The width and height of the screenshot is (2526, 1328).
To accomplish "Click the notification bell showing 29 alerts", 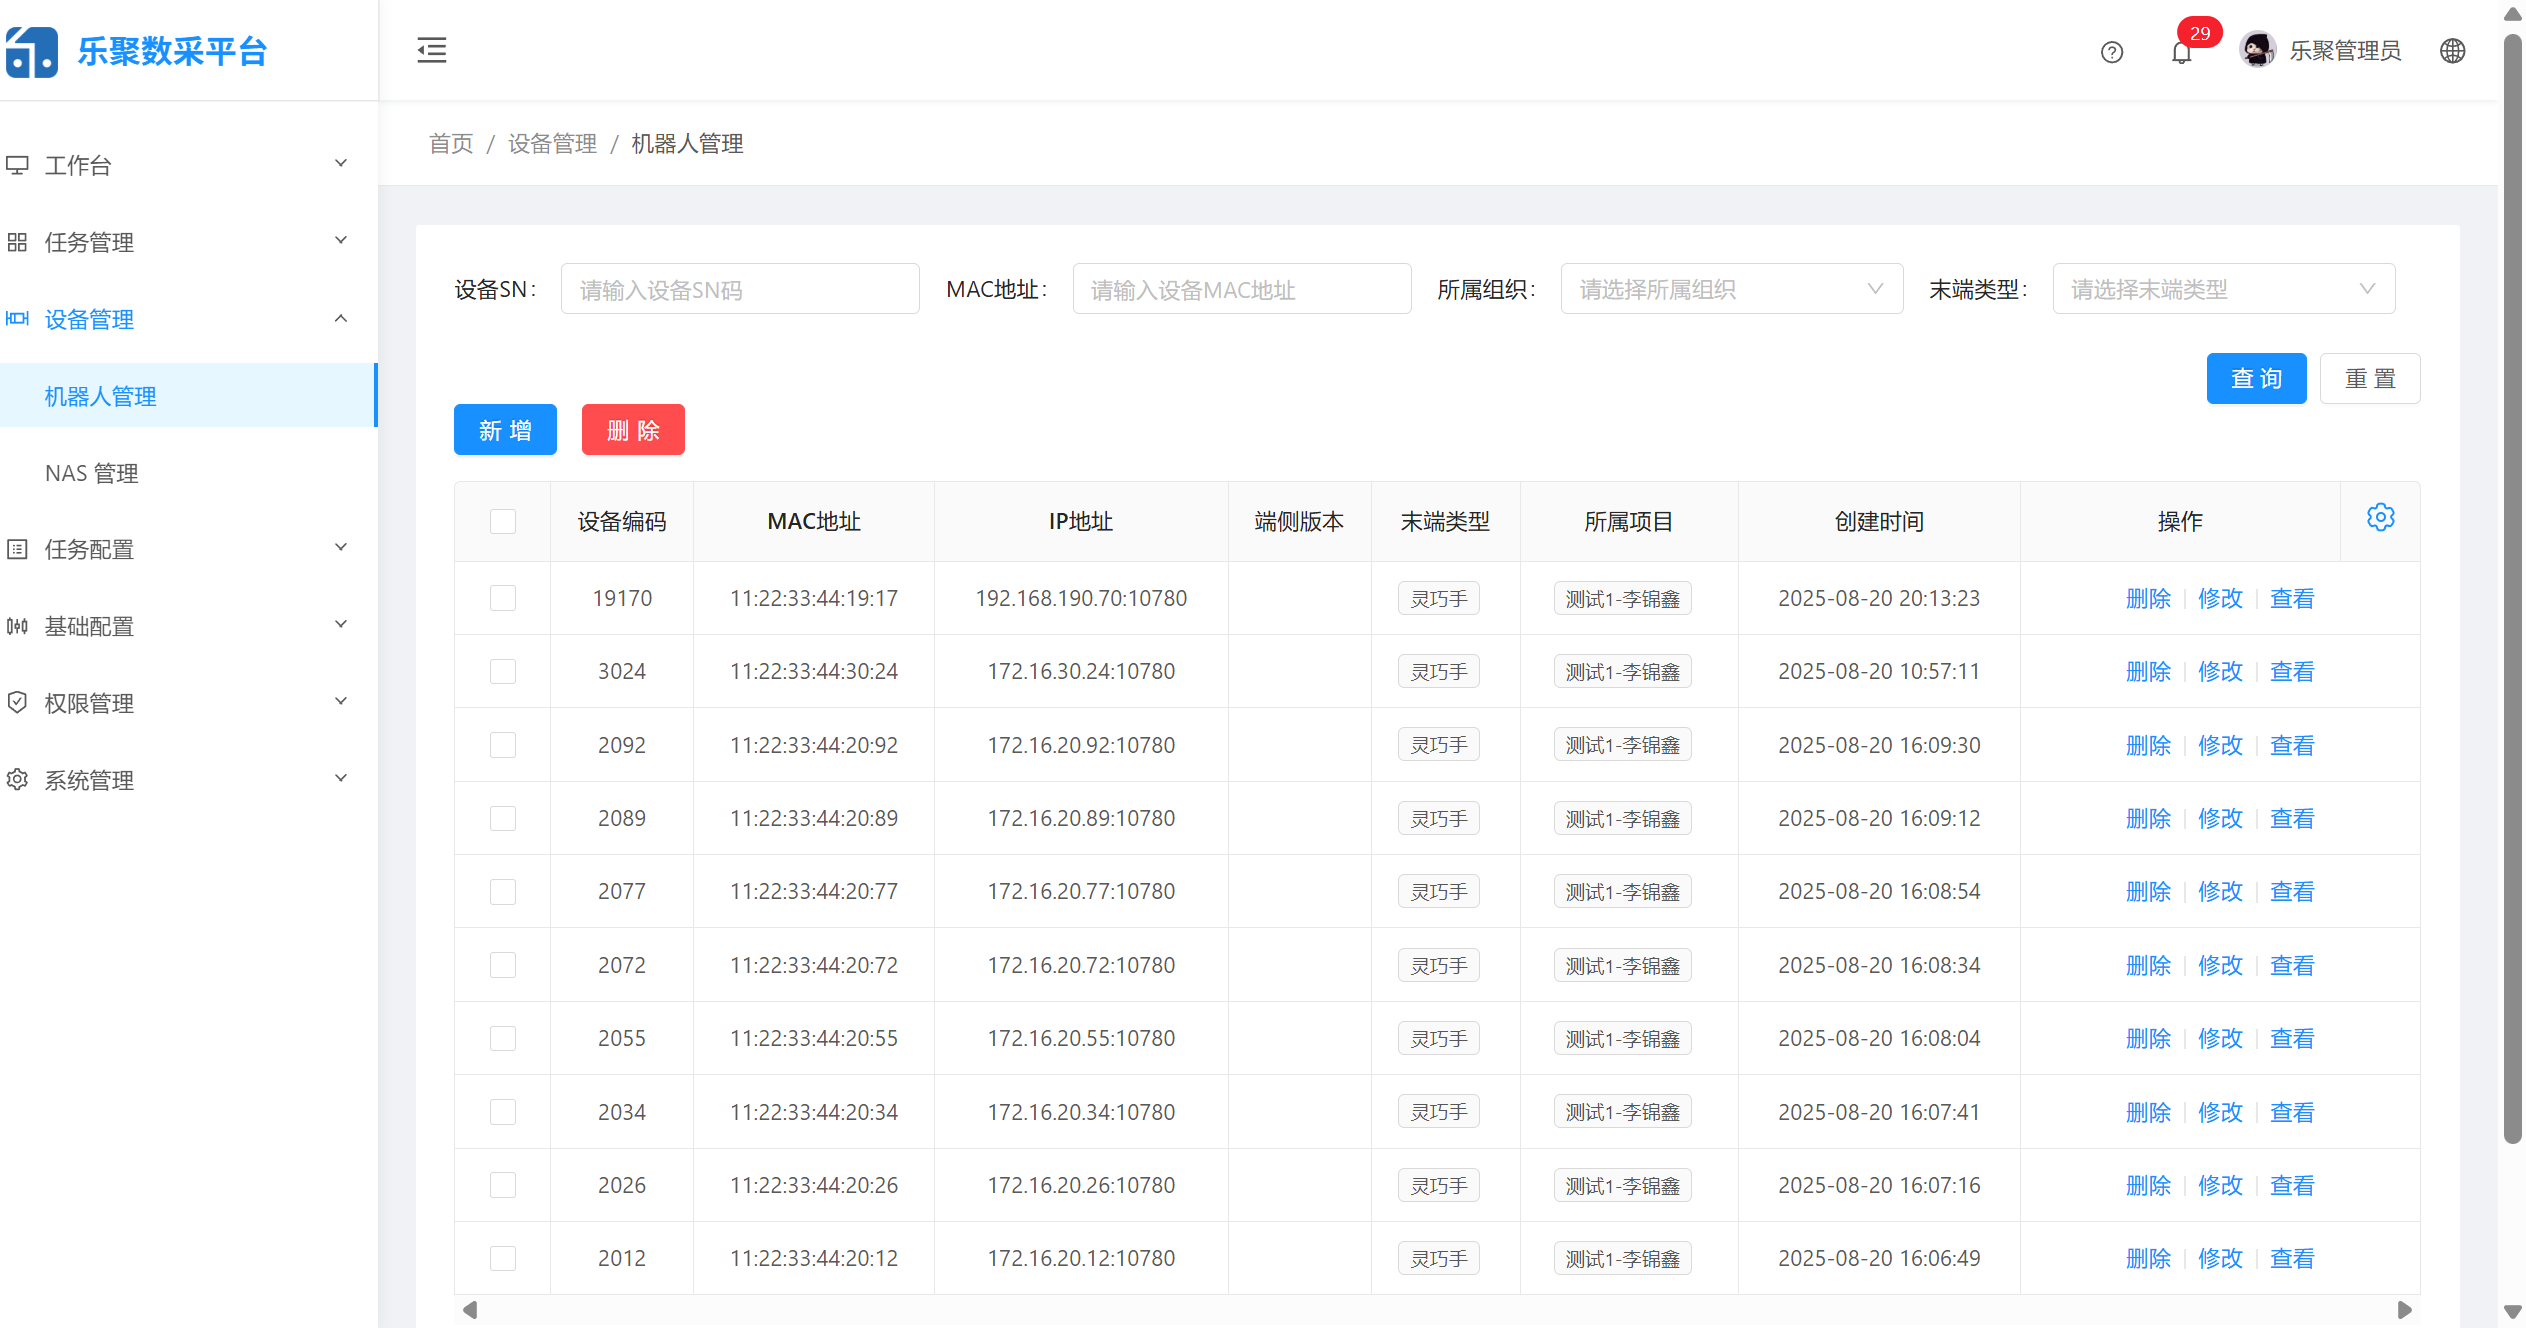I will pyautogui.click(x=2181, y=52).
